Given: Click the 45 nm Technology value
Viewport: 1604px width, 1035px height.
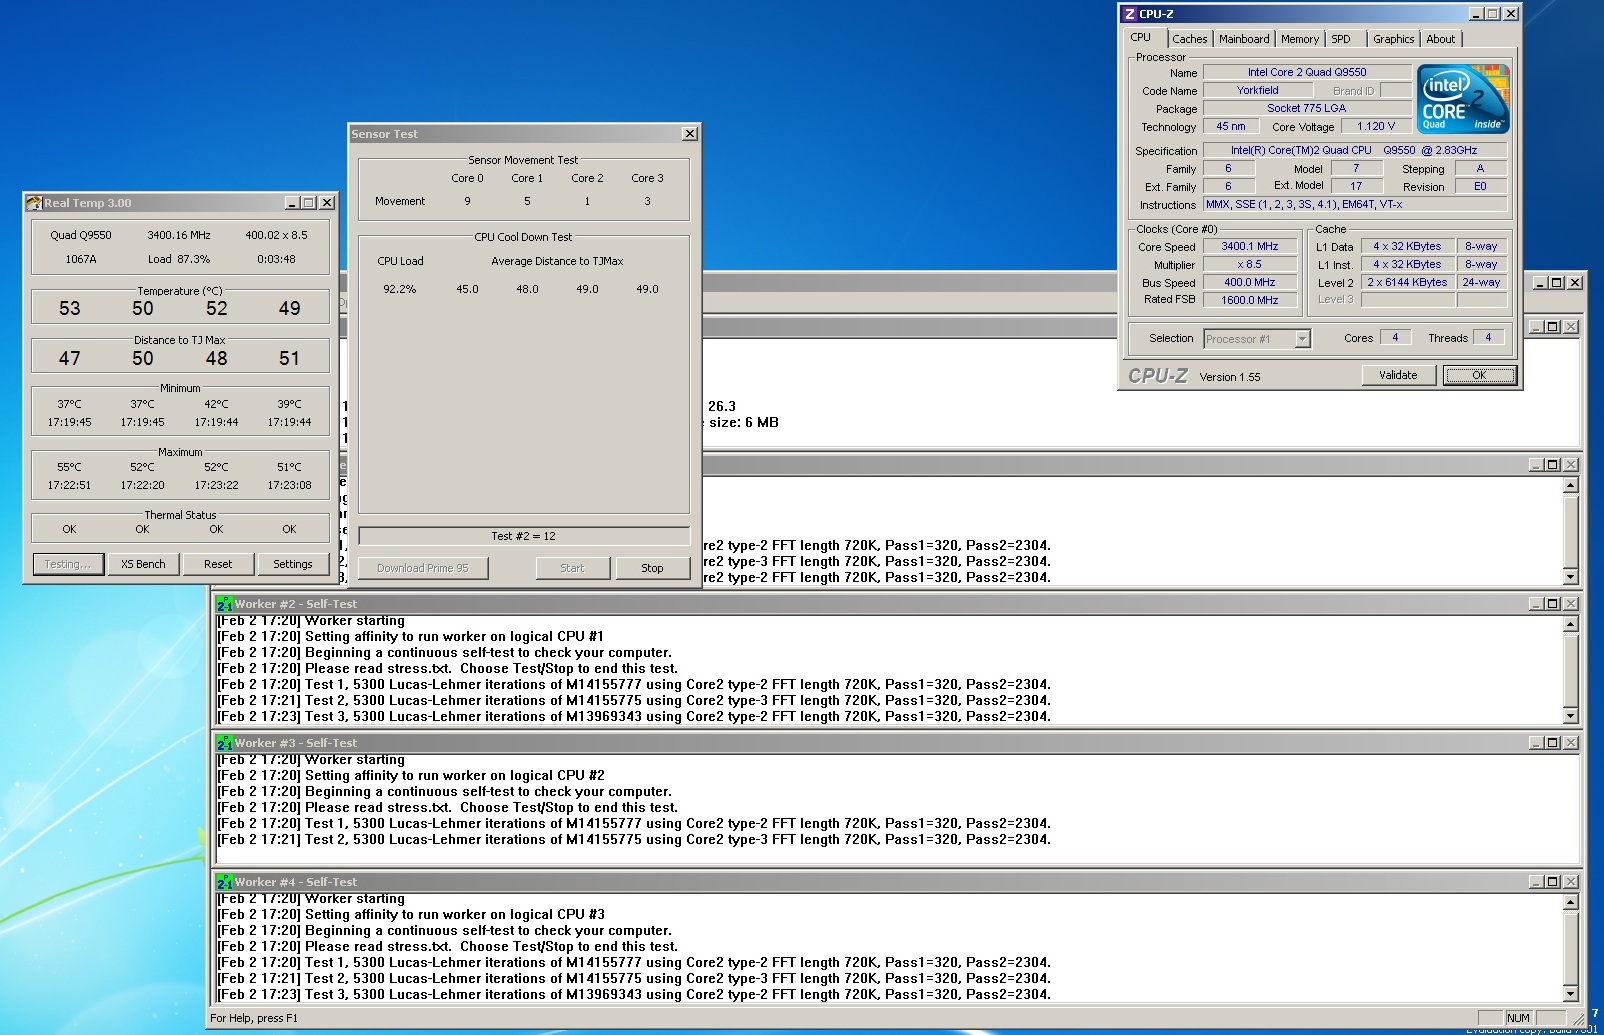Looking at the screenshot, I should (1231, 126).
